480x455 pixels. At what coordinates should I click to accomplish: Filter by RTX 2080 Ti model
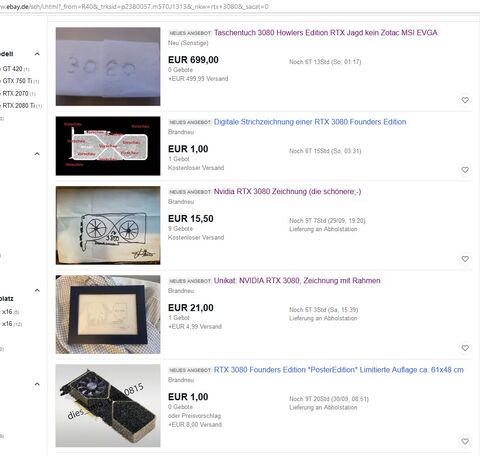[21, 106]
